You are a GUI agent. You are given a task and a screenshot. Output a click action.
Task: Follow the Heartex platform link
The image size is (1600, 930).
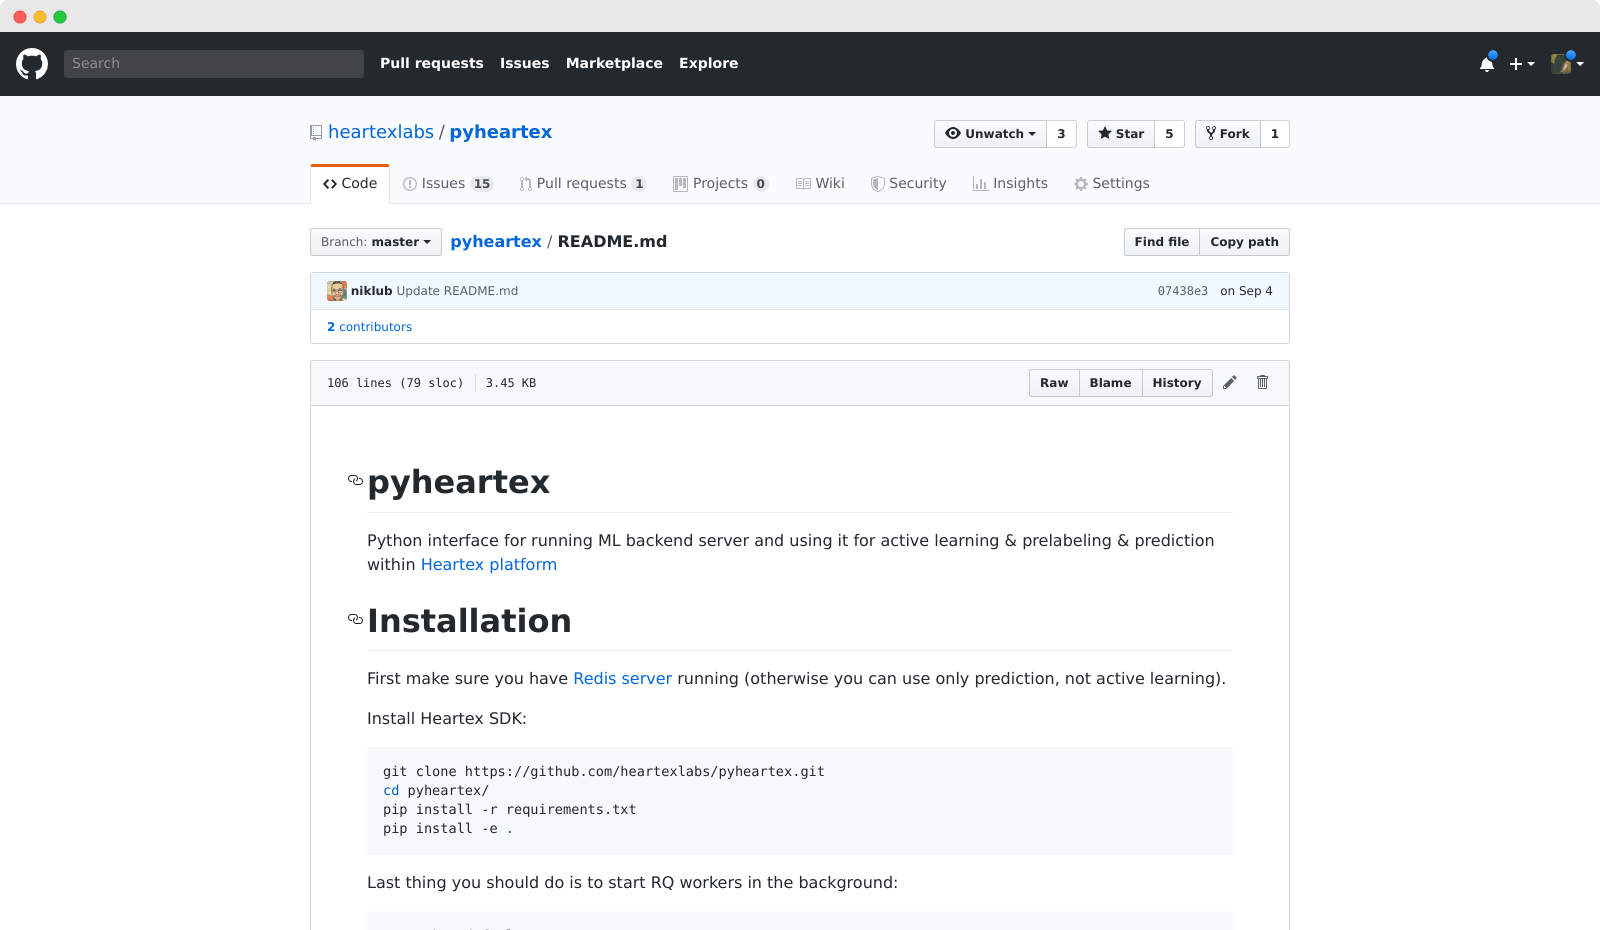point(489,565)
